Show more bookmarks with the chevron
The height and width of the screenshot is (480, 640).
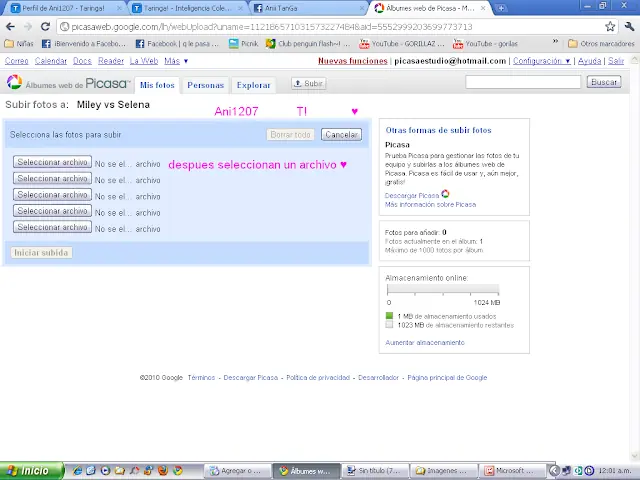point(555,42)
